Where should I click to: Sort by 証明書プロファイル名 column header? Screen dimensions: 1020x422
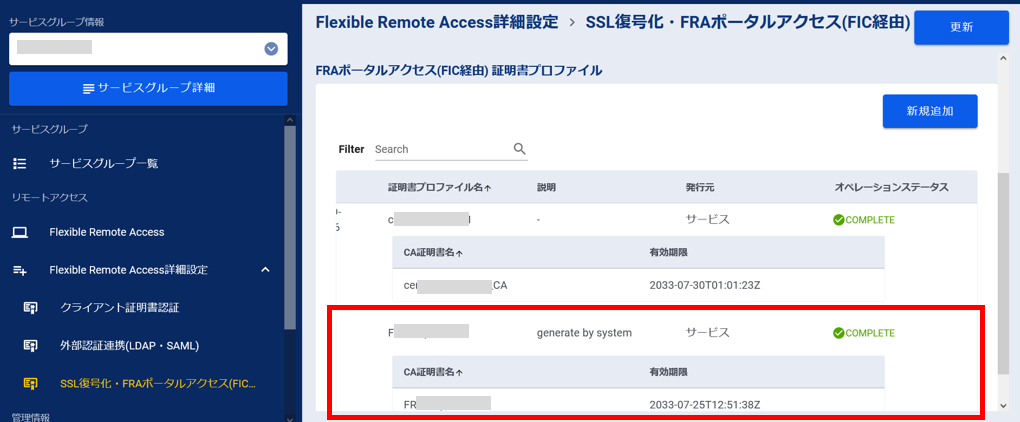[439, 187]
